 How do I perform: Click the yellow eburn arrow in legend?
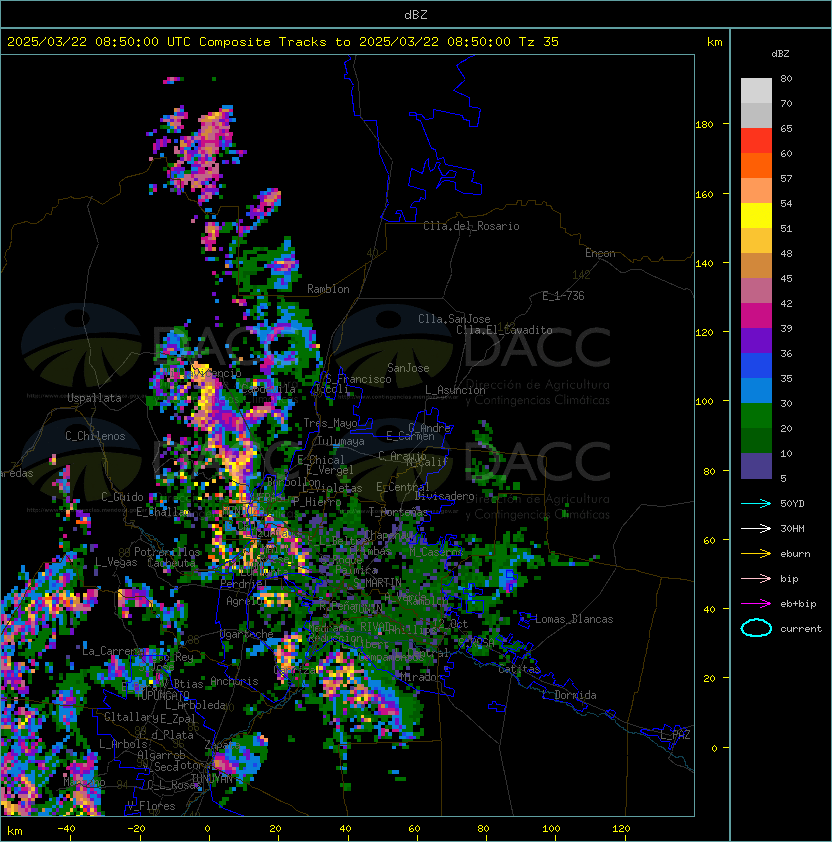click(x=756, y=554)
